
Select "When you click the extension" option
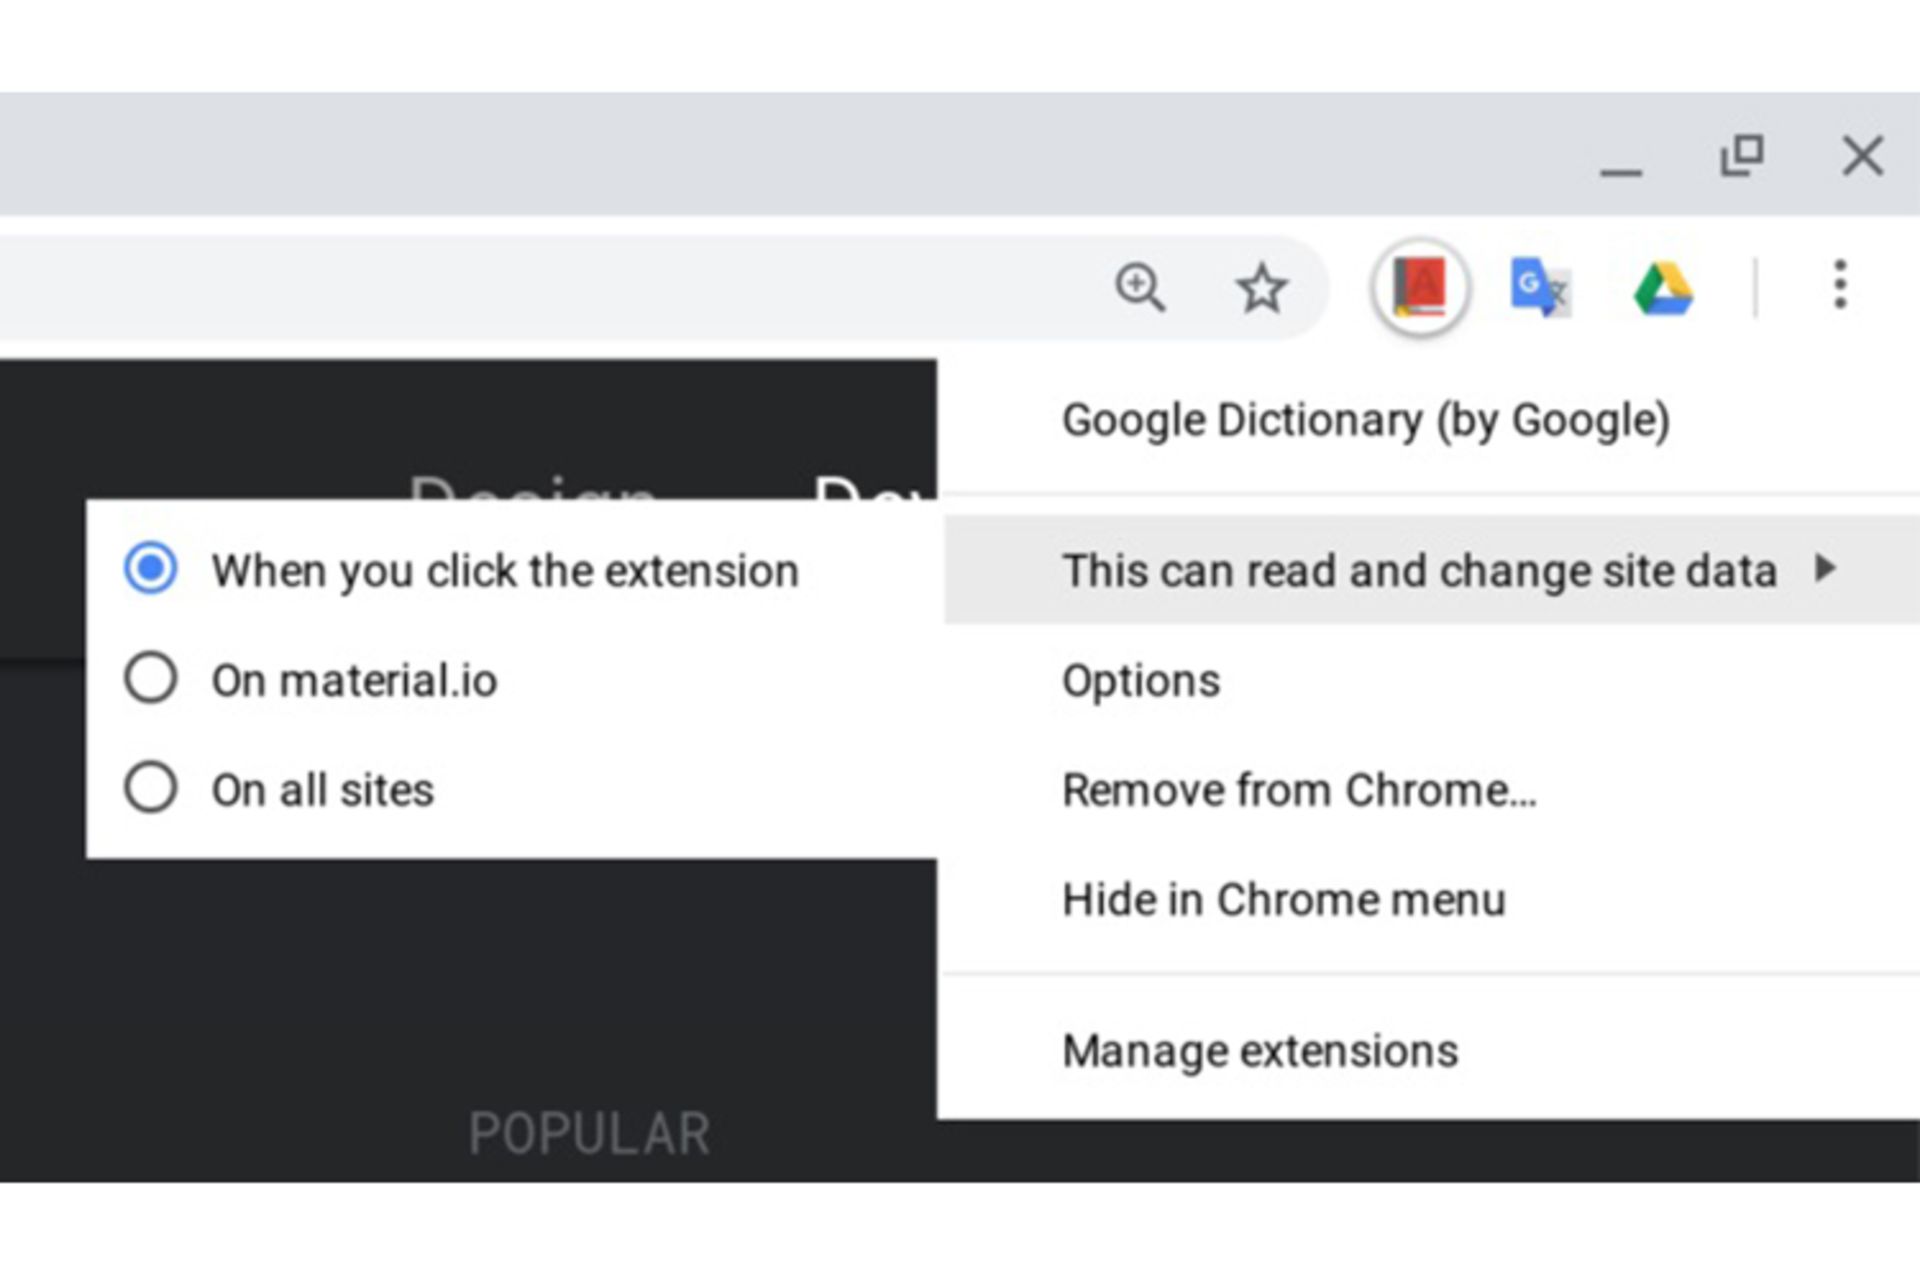151,569
